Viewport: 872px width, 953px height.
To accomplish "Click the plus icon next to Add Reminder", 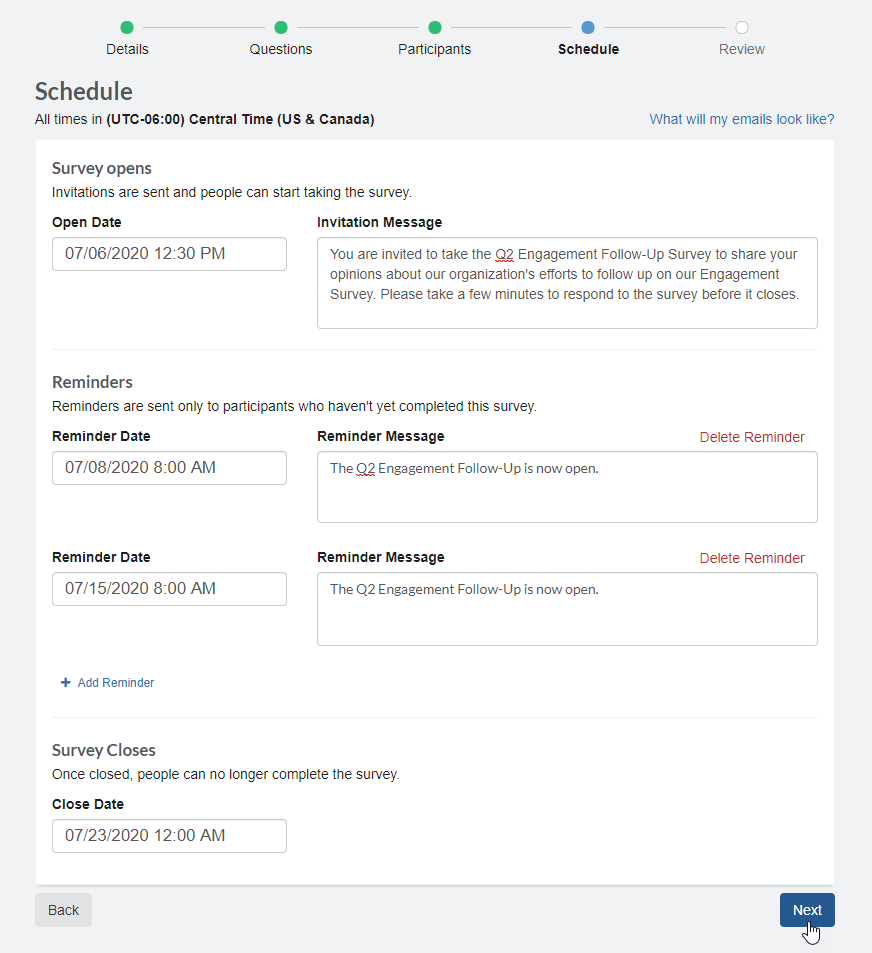I will tap(65, 682).
